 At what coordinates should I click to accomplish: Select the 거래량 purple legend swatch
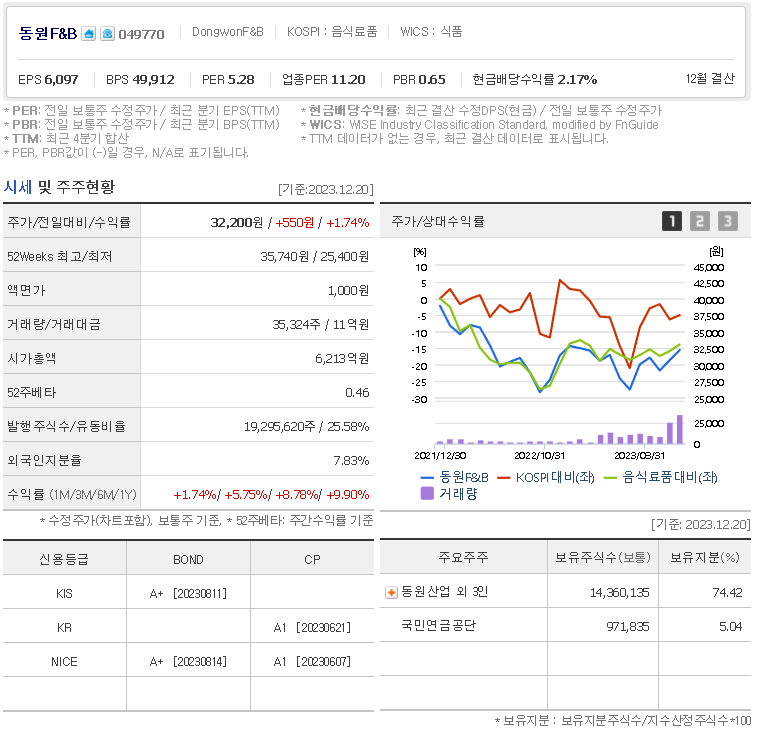tap(427, 493)
